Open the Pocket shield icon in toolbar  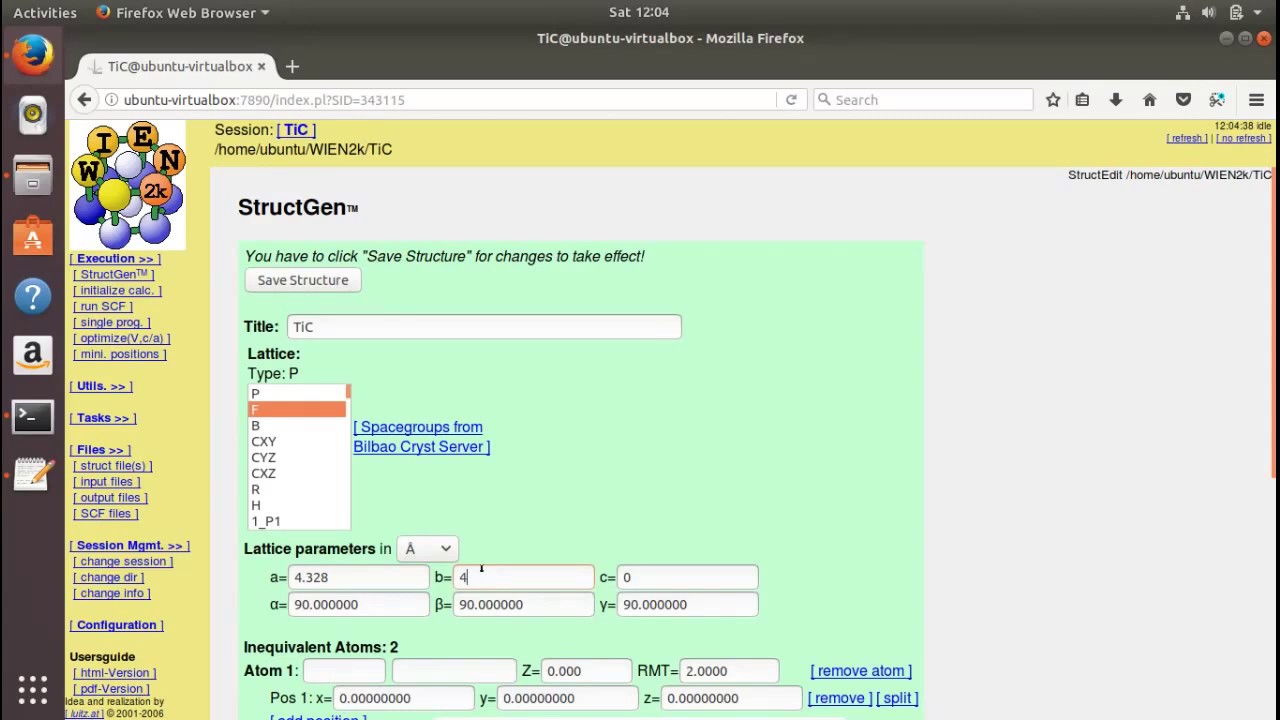(x=1183, y=100)
